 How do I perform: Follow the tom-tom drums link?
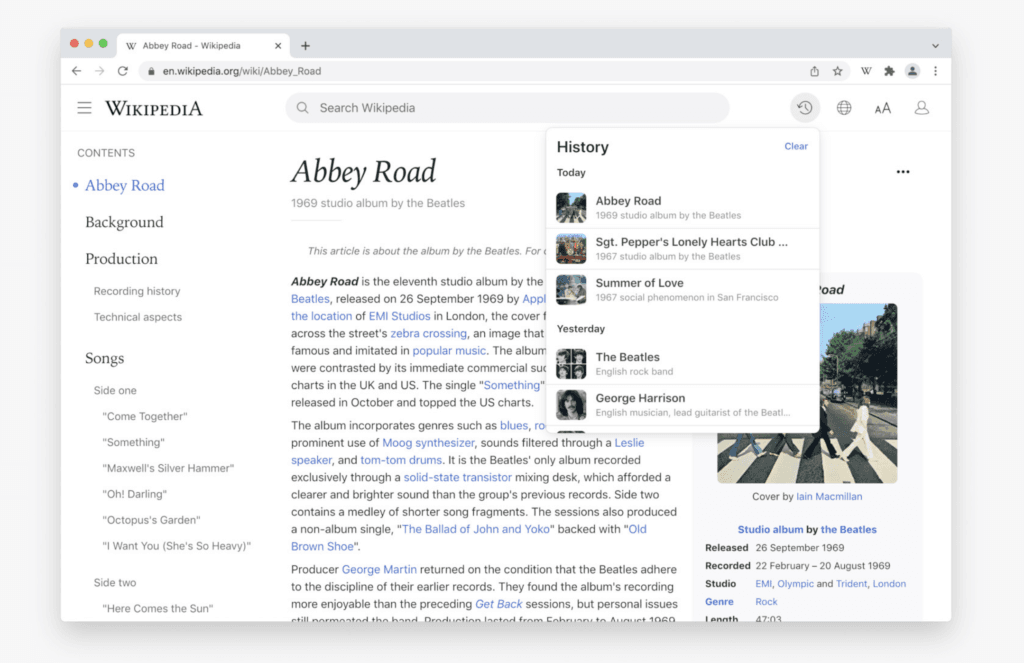(401, 461)
